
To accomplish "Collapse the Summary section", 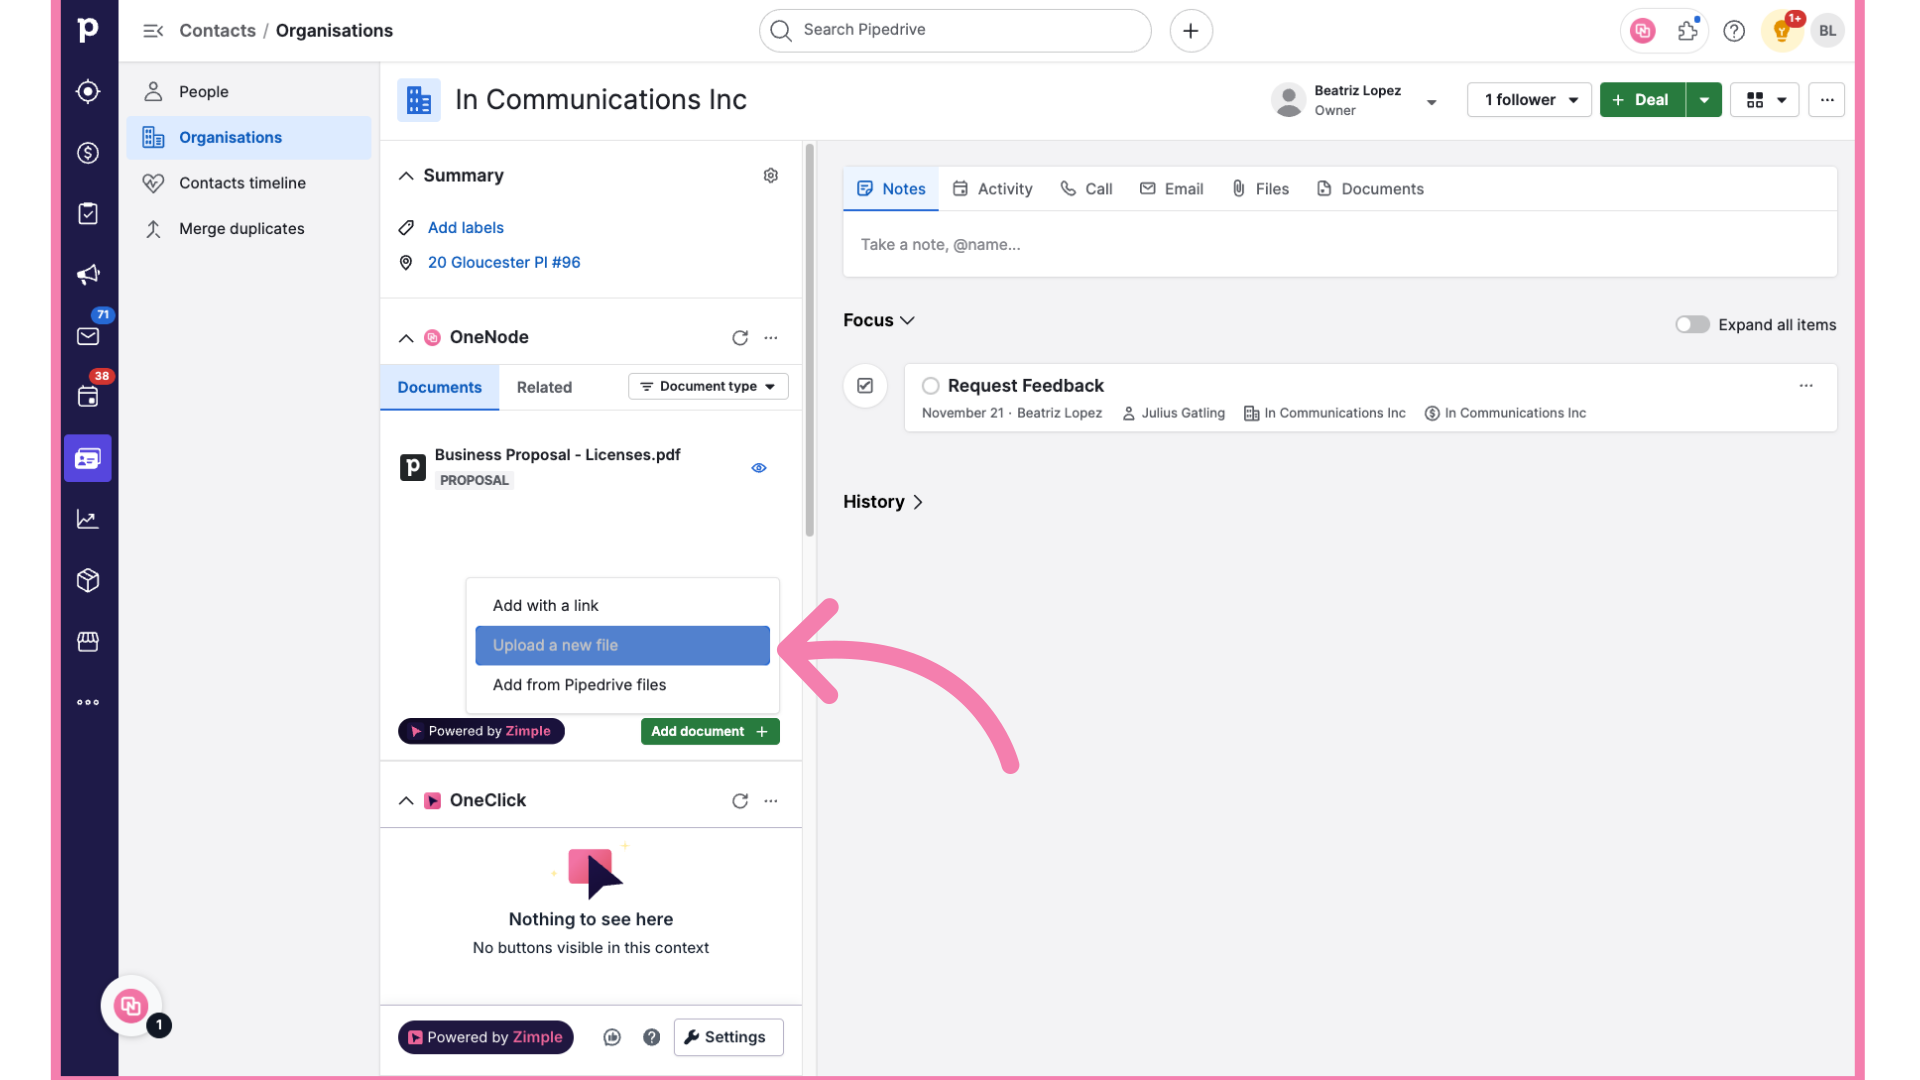I will [406, 176].
